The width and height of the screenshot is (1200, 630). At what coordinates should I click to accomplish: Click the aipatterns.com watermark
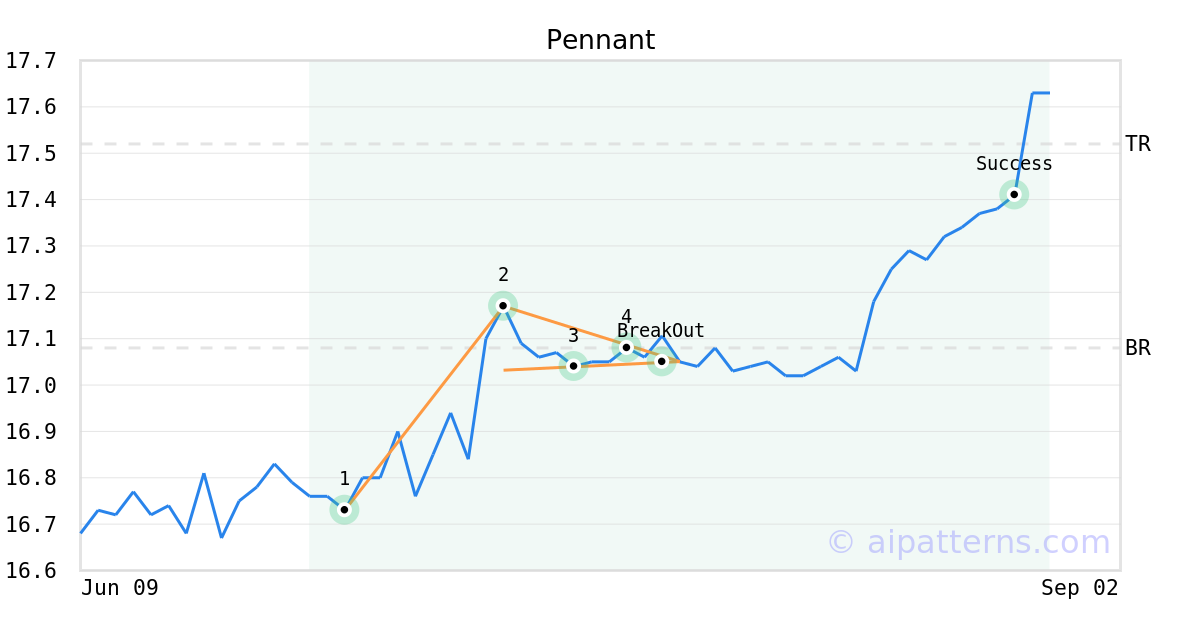tap(968, 542)
